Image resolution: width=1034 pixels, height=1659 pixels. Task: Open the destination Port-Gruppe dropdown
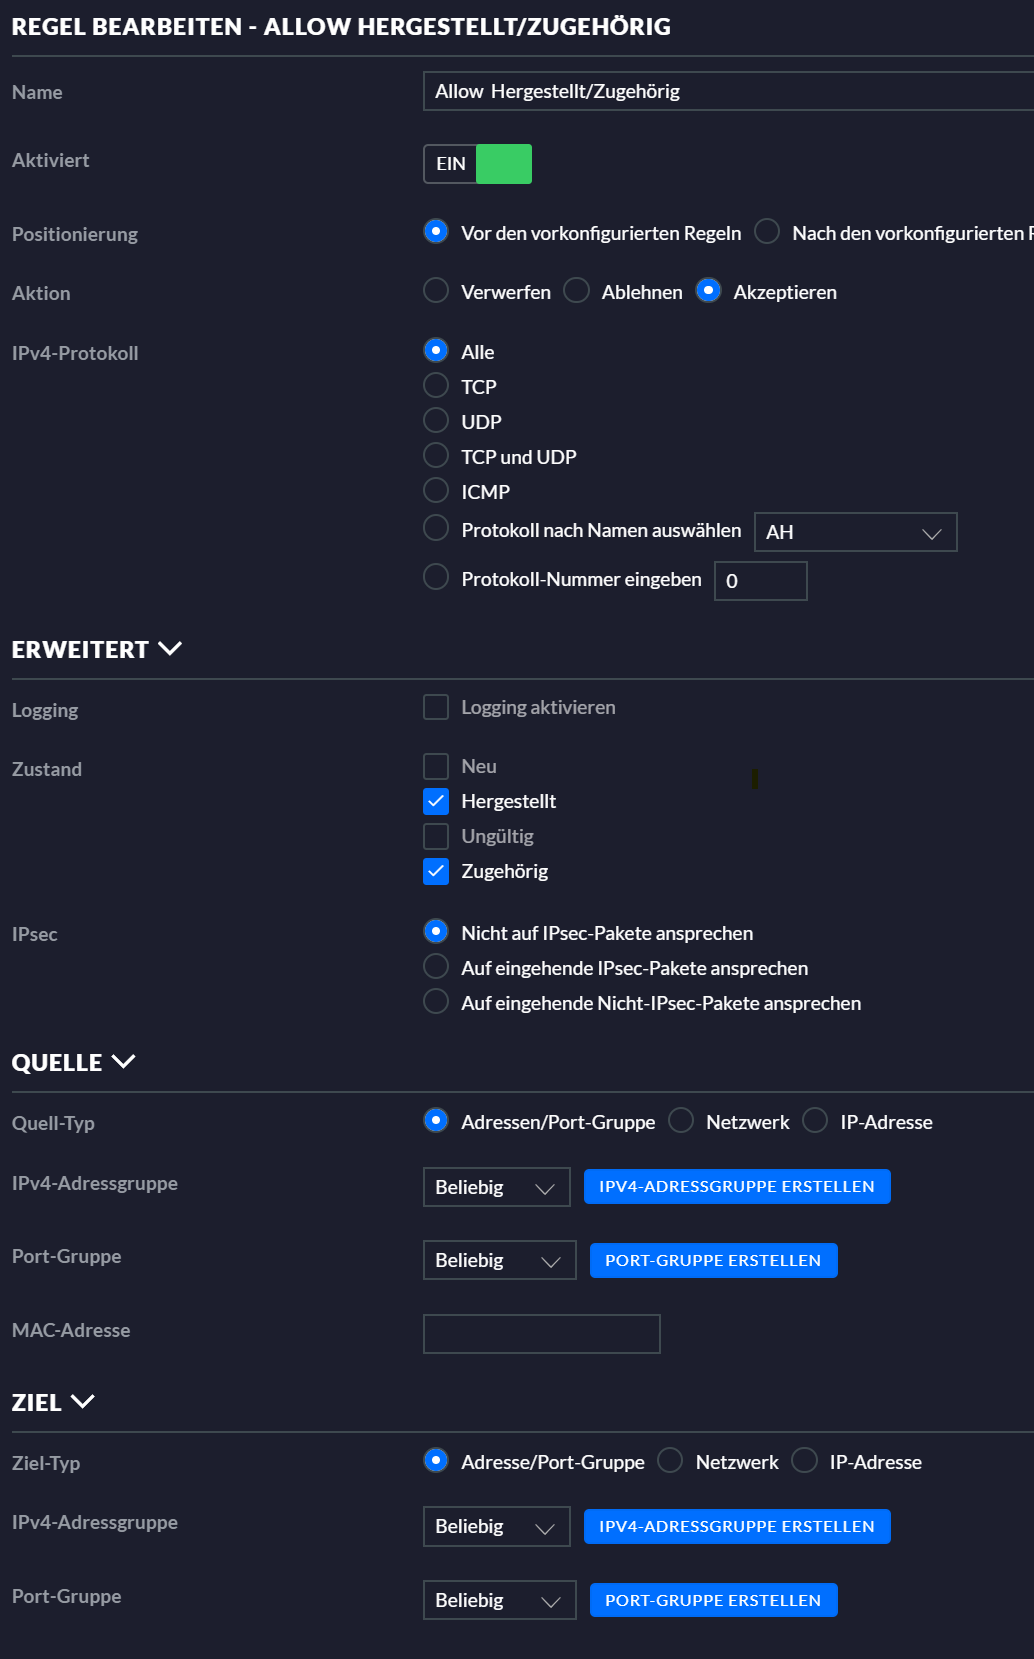click(x=499, y=1600)
